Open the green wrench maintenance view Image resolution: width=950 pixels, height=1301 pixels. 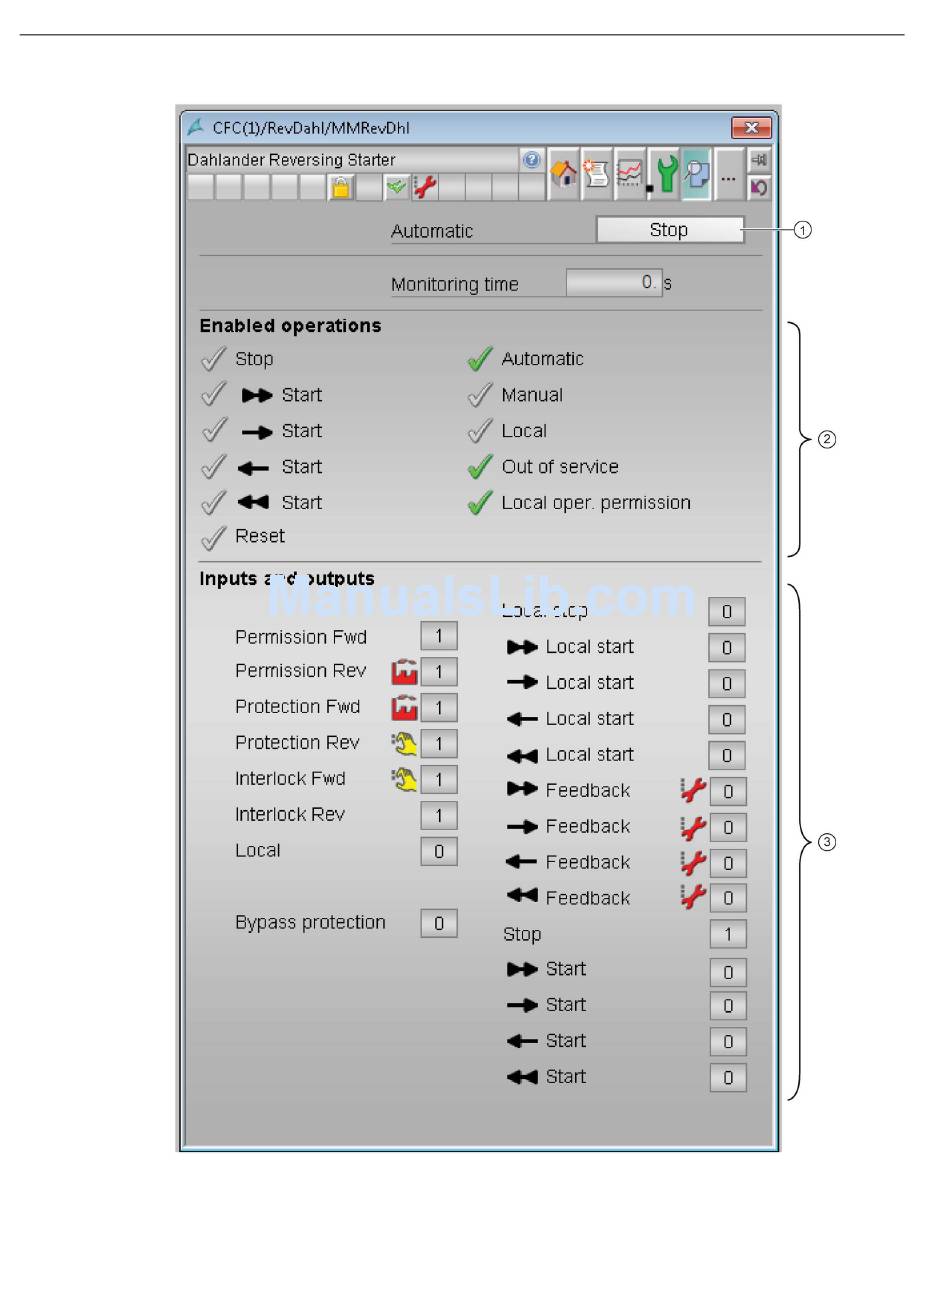pos(664,174)
